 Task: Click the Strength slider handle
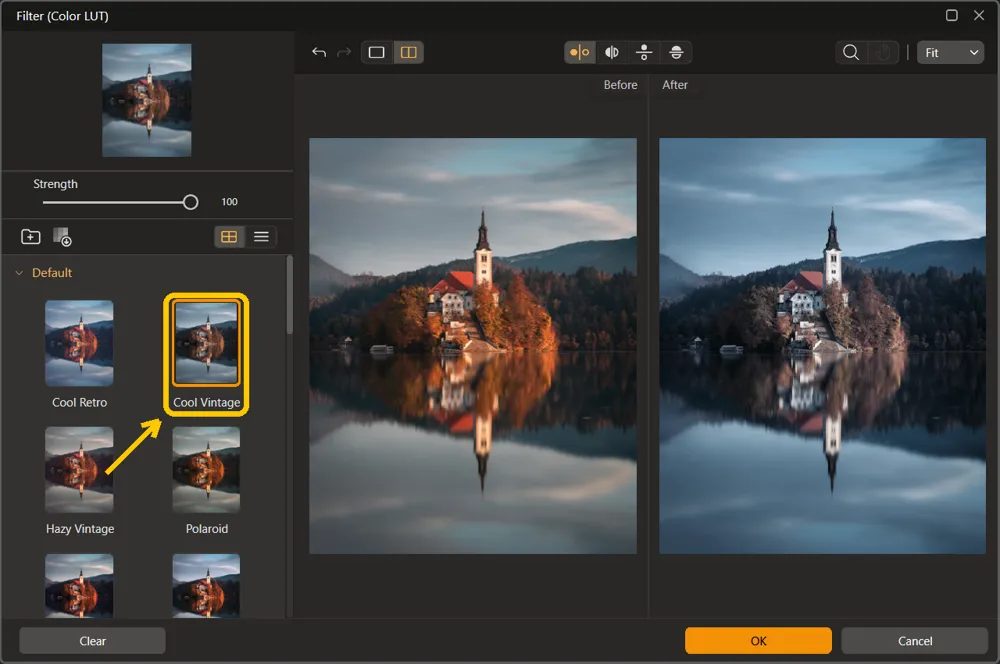[190, 202]
